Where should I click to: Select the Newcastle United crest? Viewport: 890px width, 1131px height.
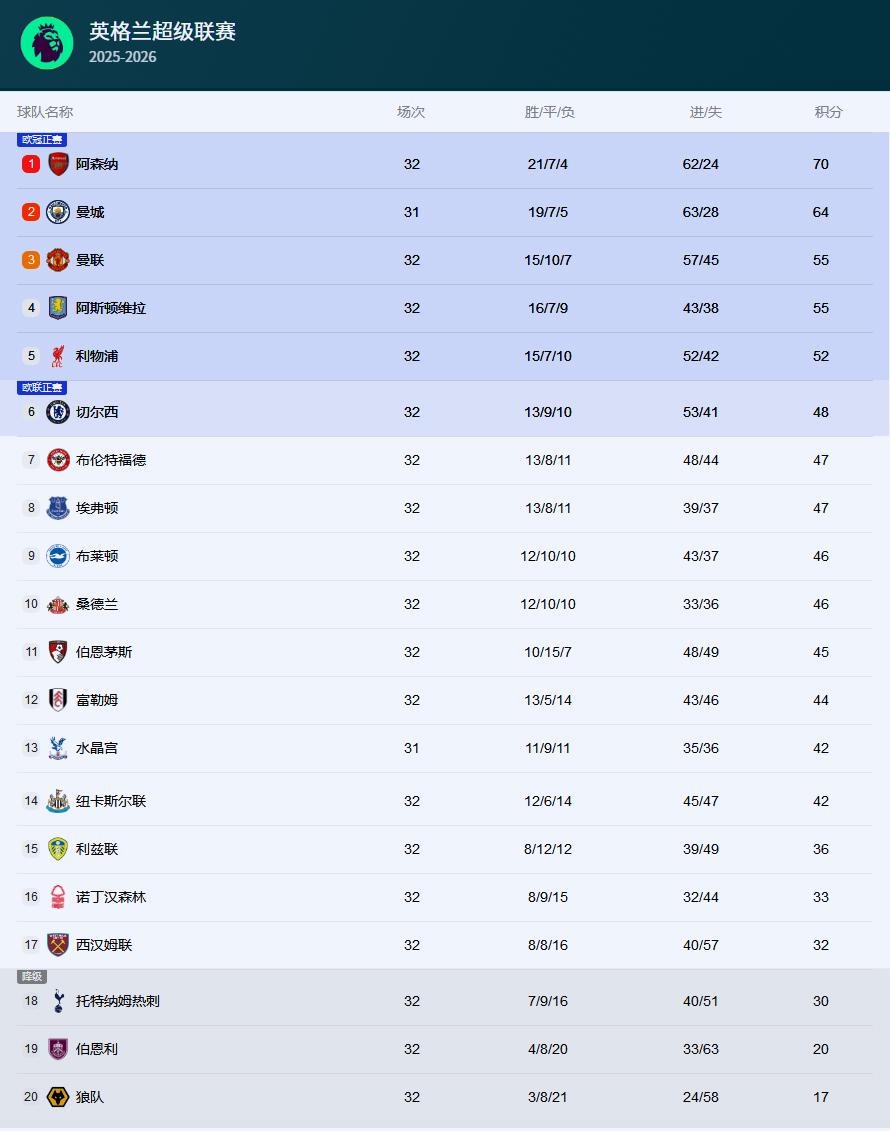58,801
